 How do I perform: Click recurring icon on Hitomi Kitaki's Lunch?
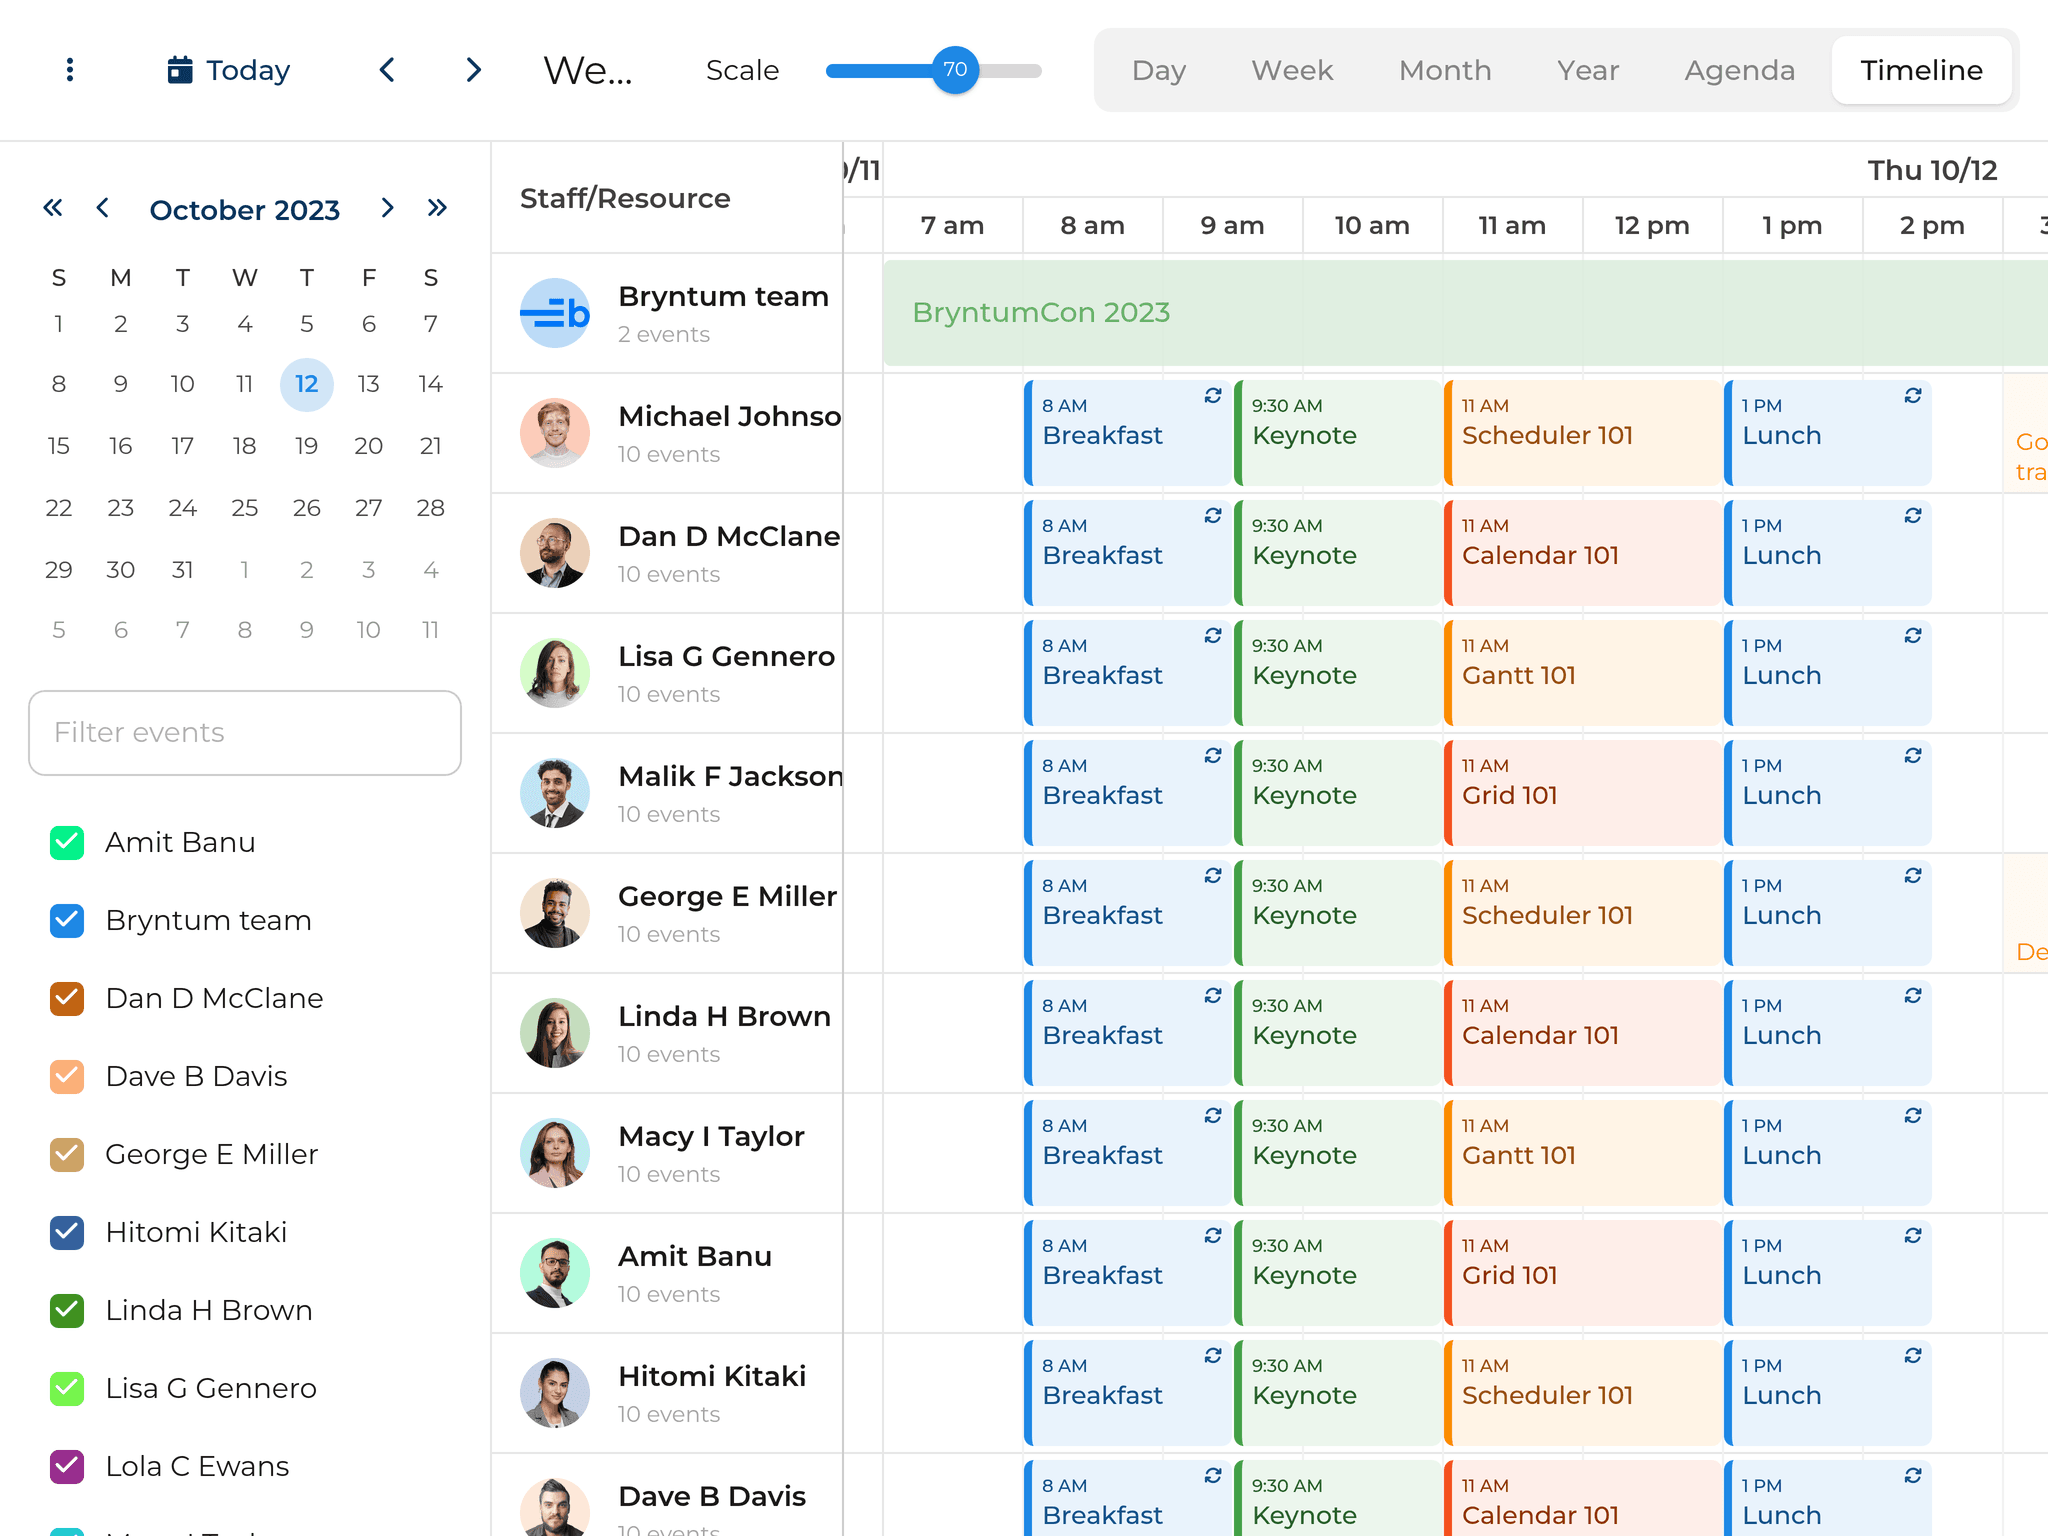click(x=1913, y=1356)
